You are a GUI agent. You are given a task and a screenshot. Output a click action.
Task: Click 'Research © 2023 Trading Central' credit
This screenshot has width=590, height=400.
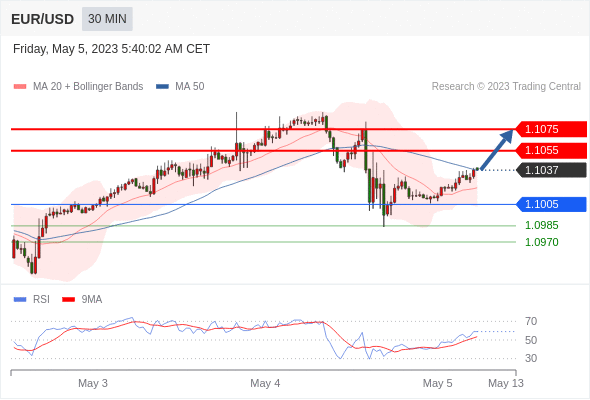coord(506,87)
